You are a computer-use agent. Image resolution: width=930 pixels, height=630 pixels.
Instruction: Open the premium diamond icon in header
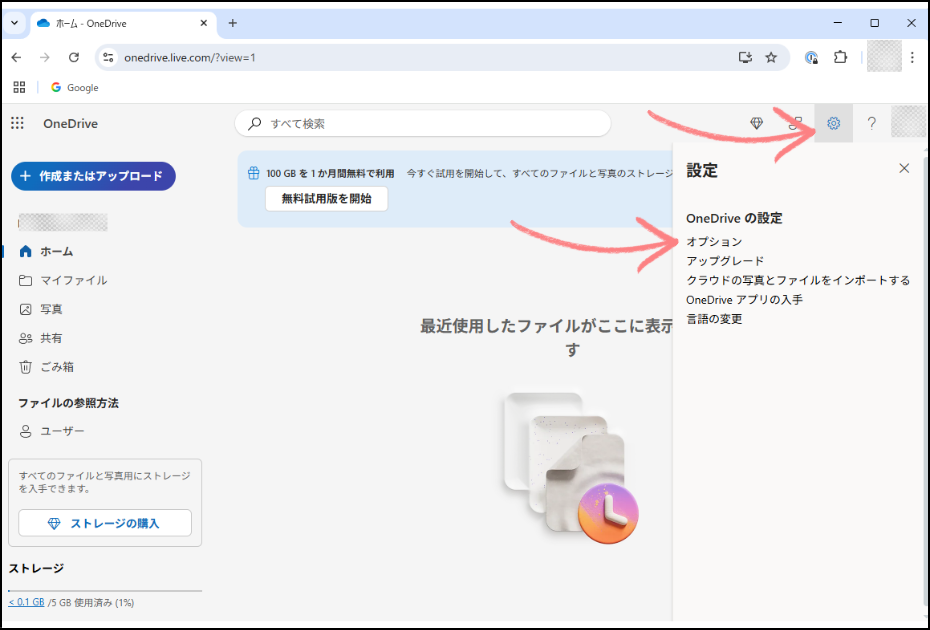[x=756, y=123]
